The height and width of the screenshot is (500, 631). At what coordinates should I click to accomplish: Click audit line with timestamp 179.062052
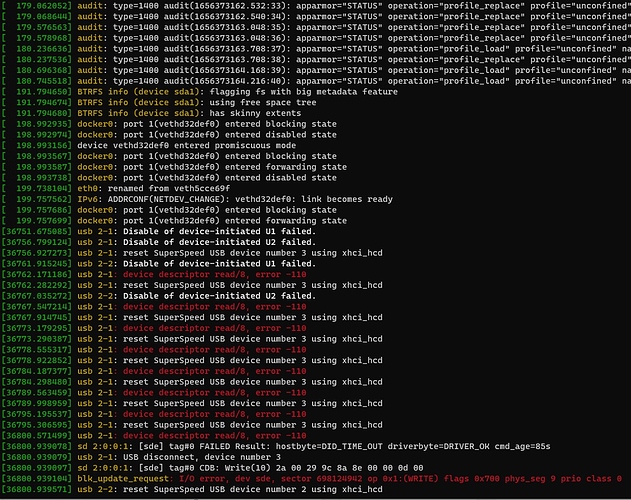[316, 6]
